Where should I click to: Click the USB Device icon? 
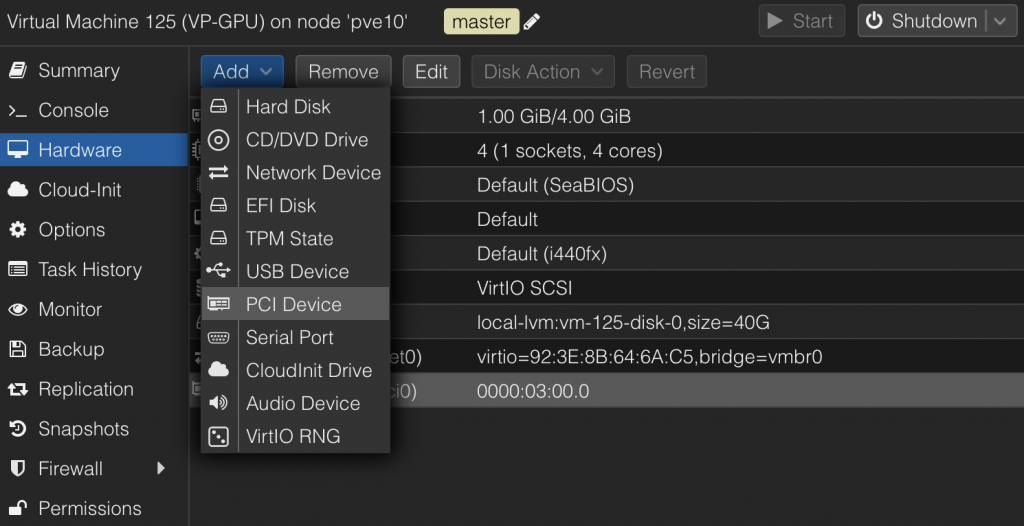218,271
